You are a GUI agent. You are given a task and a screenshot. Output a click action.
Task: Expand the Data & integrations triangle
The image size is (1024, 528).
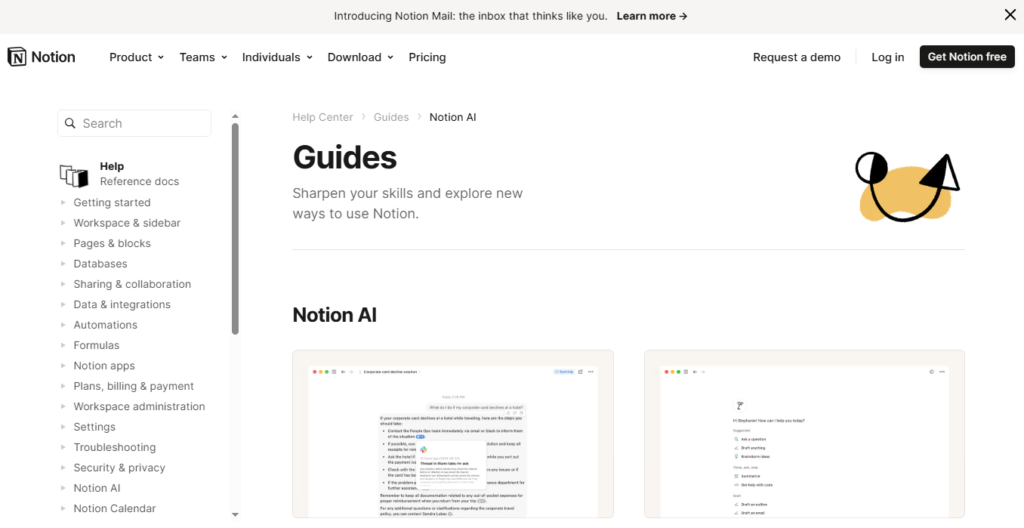63,305
